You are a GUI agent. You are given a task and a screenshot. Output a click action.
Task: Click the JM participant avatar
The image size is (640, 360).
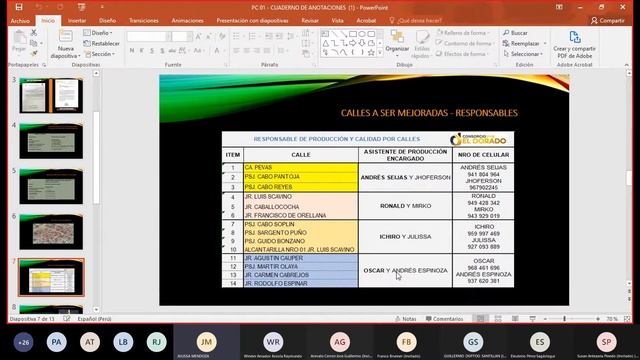[207, 342]
